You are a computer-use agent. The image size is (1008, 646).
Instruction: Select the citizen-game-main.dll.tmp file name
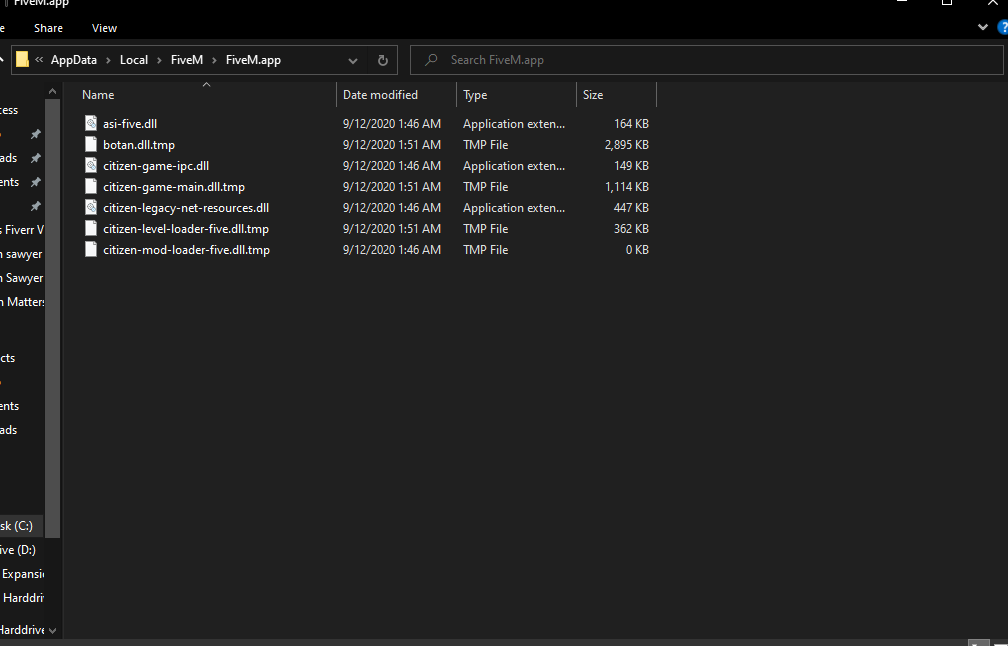[174, 187]
